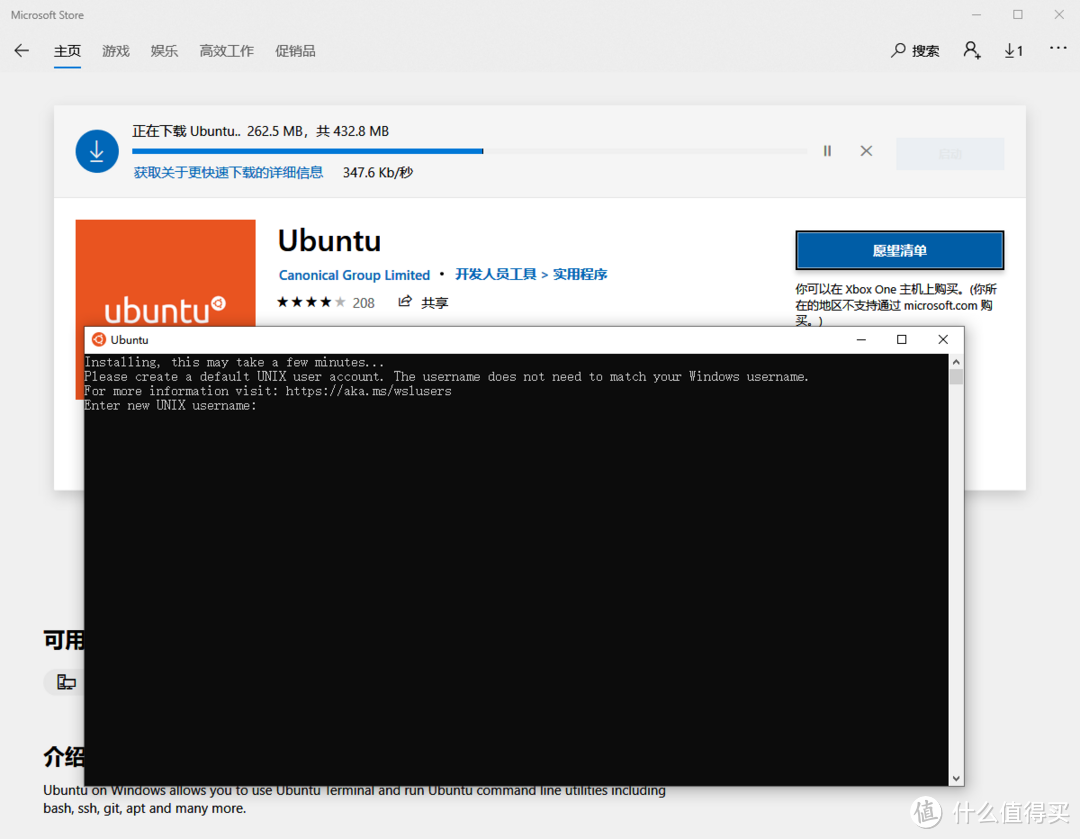Image resolution: width=1080 pixels, height=839 pixels.
Task: Open the 促销品 tab
Action: point(295,51)
